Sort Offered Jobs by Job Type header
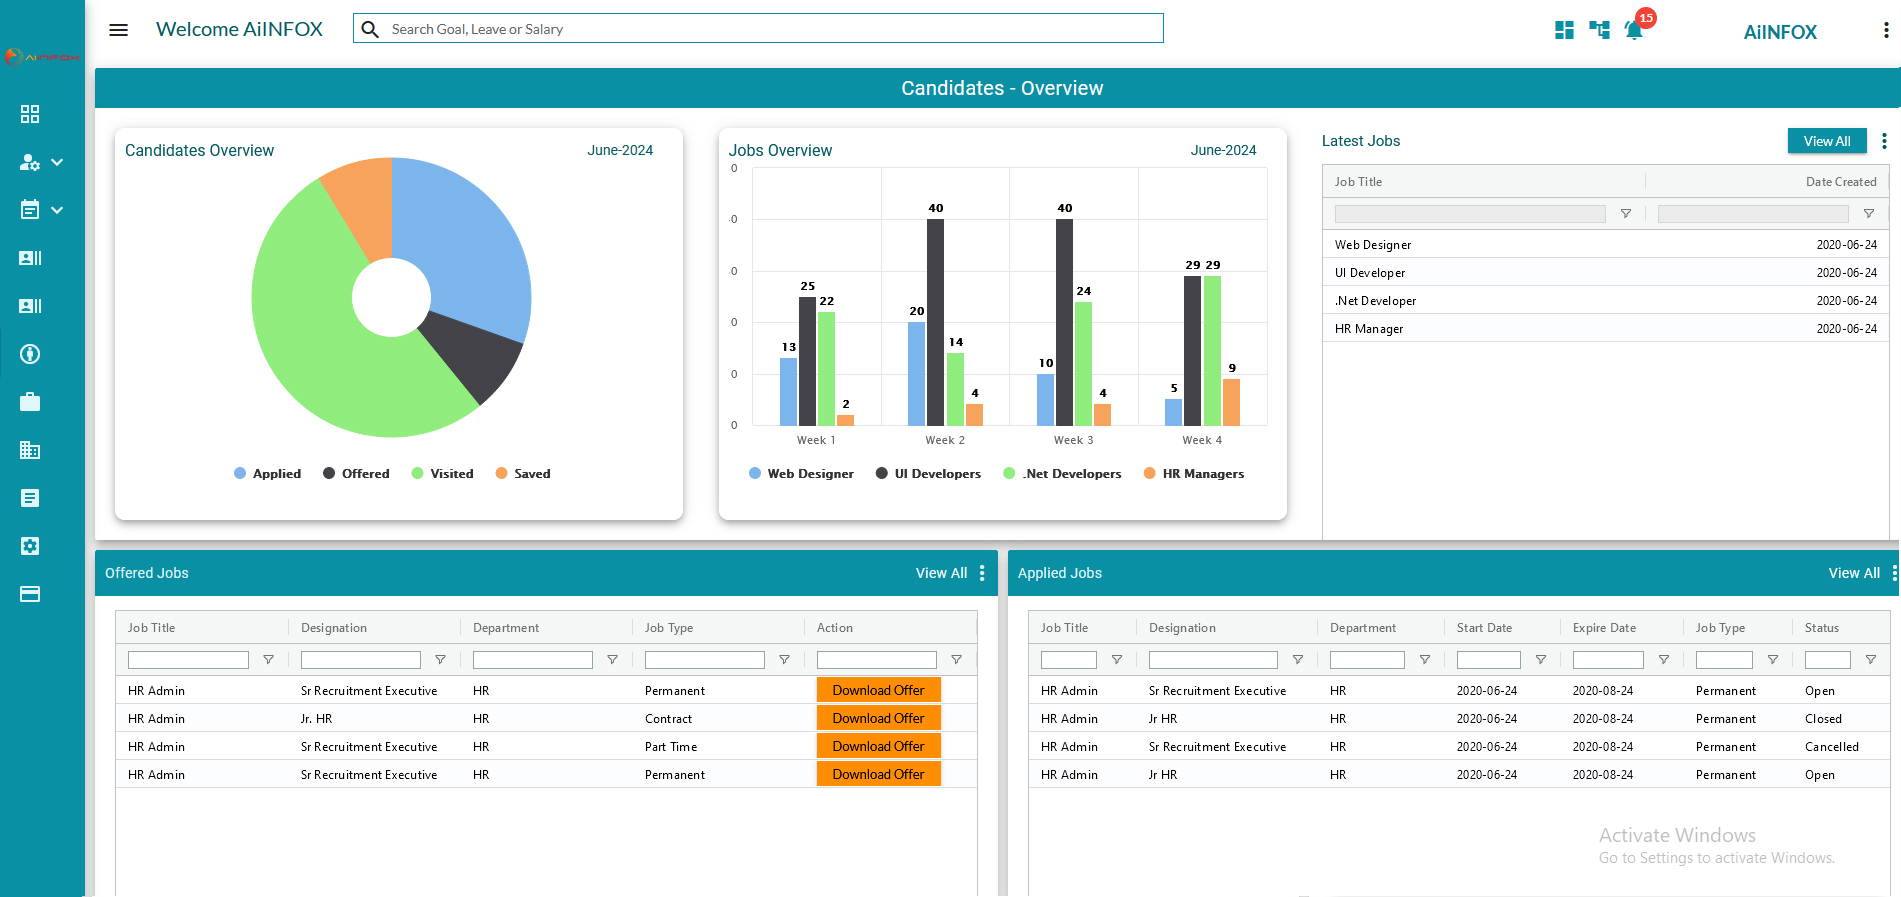 [669, 628]
